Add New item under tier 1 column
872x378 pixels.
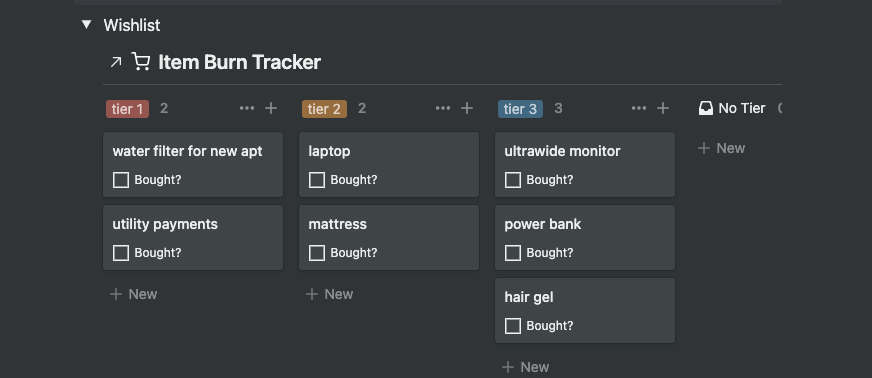click(133, 294)
